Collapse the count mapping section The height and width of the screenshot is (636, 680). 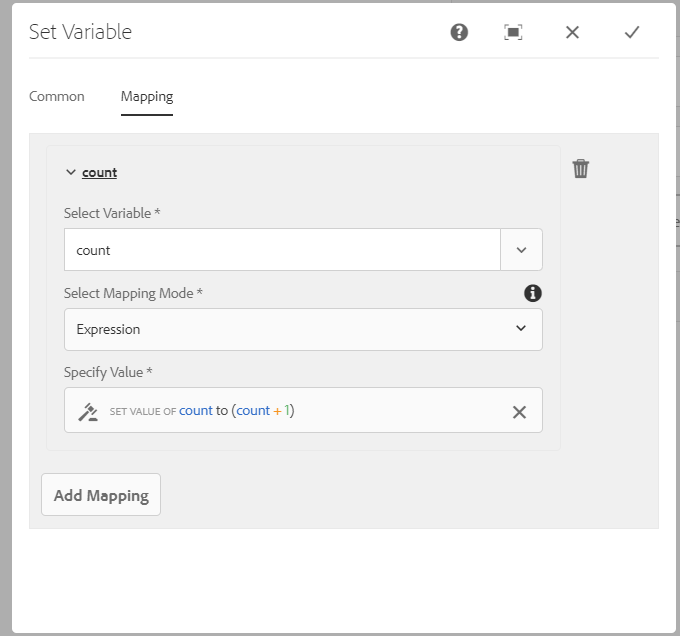tap(70, 172)
